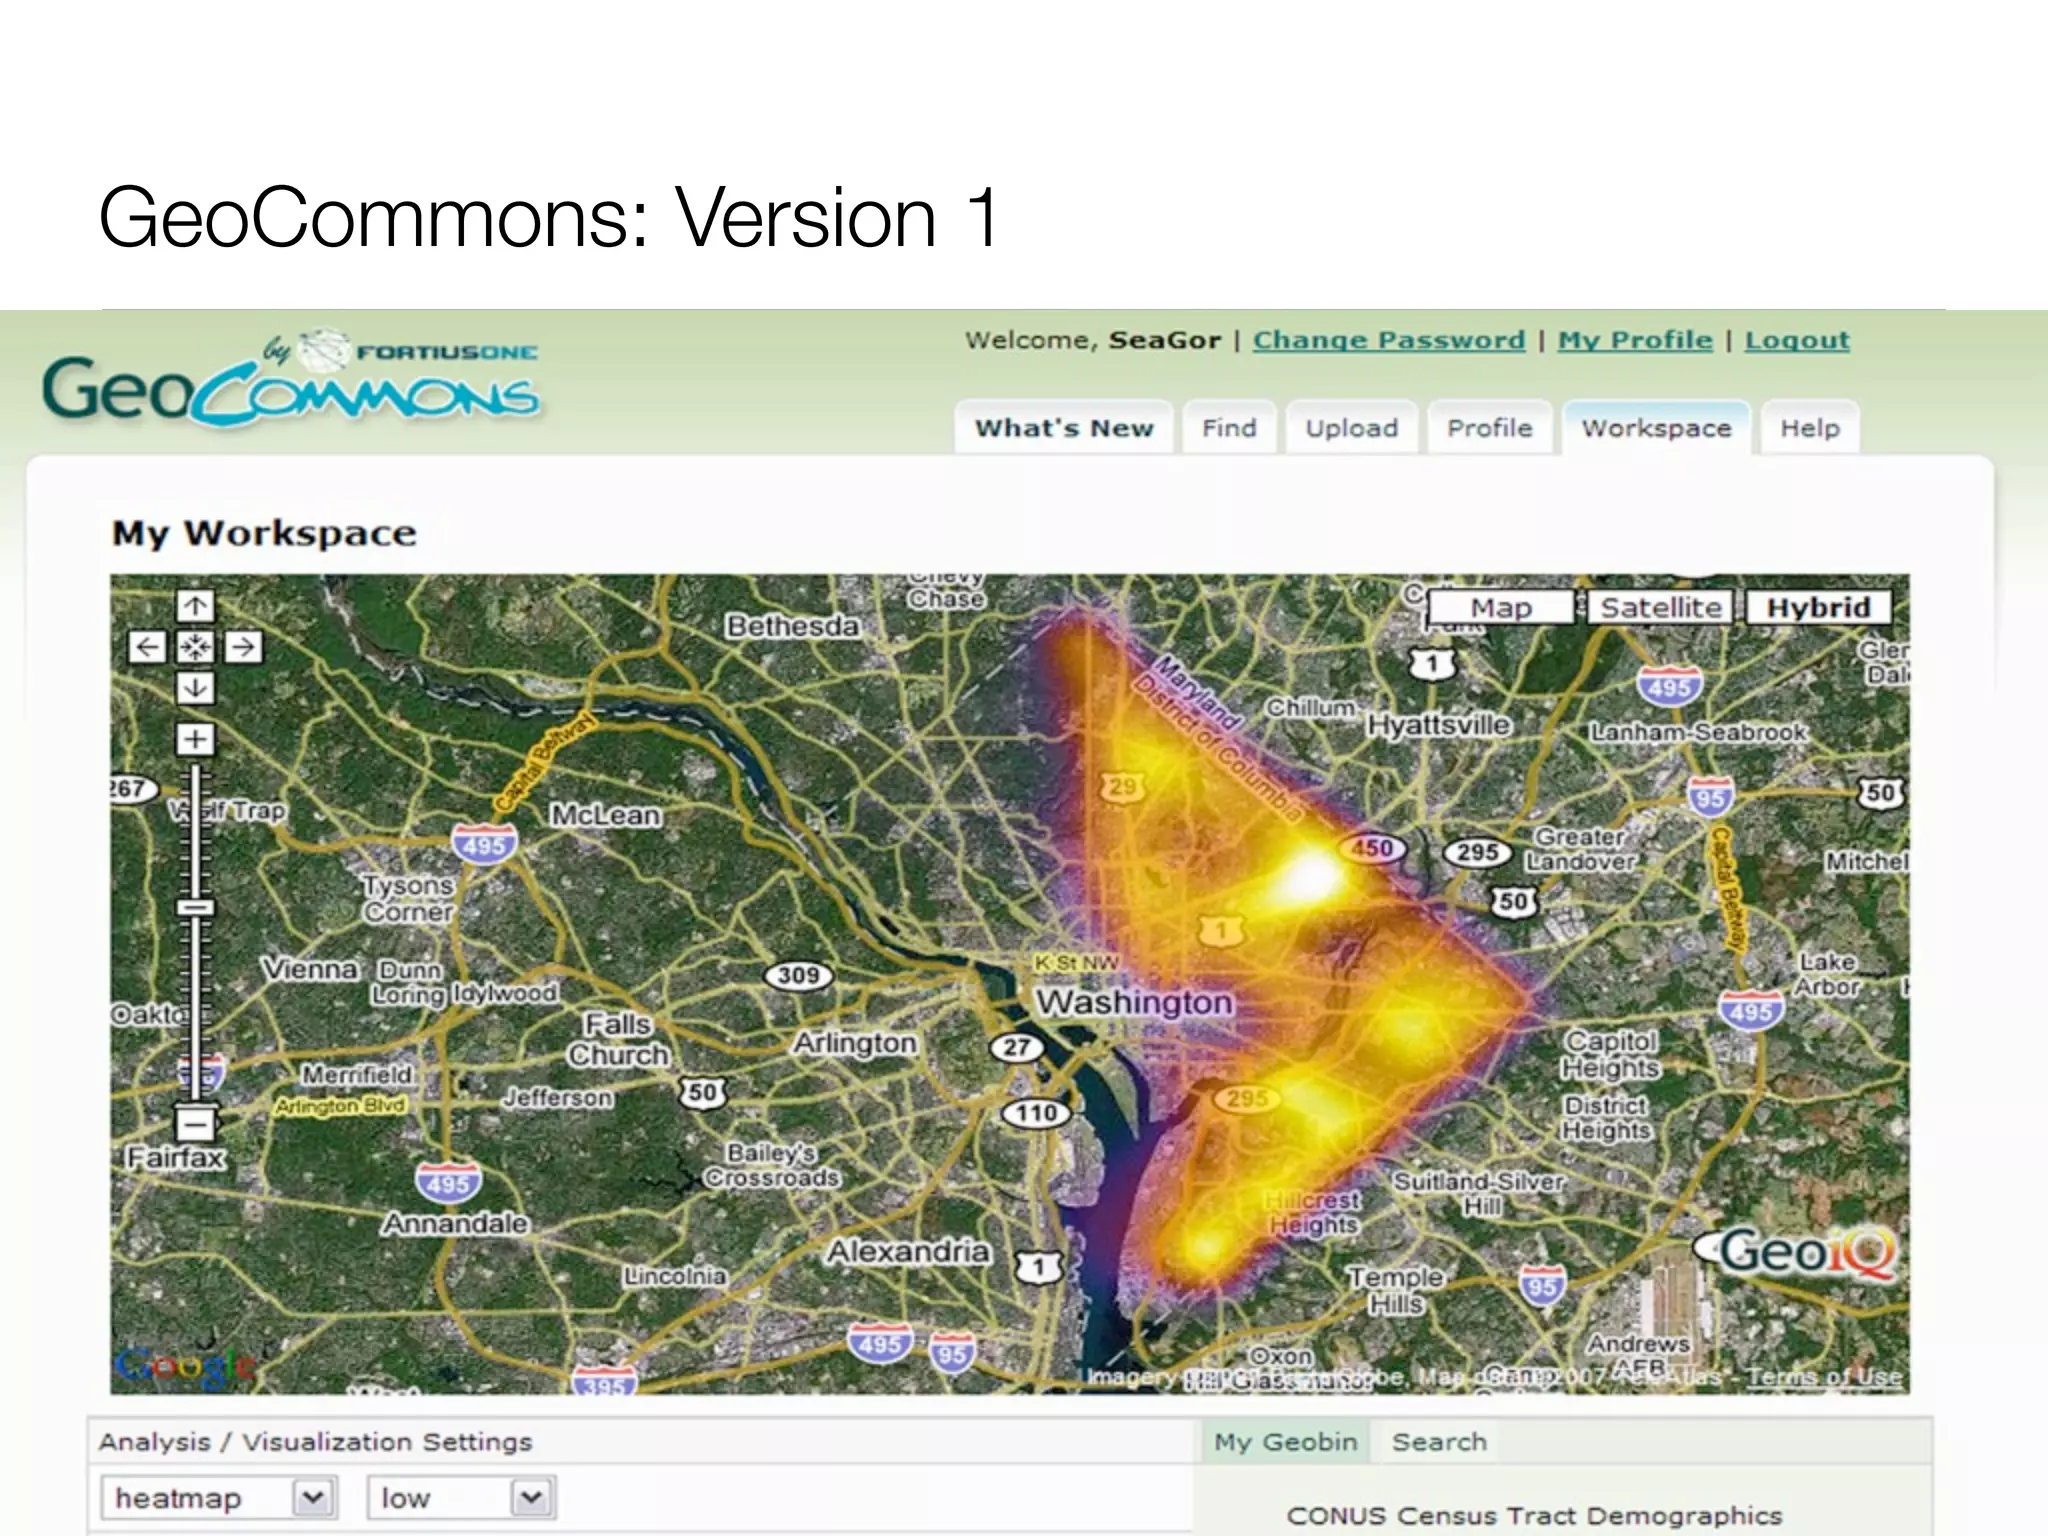The image size is (2048, 1536).
Task: Open the Help tab
Action: [x=1810, y=428]
